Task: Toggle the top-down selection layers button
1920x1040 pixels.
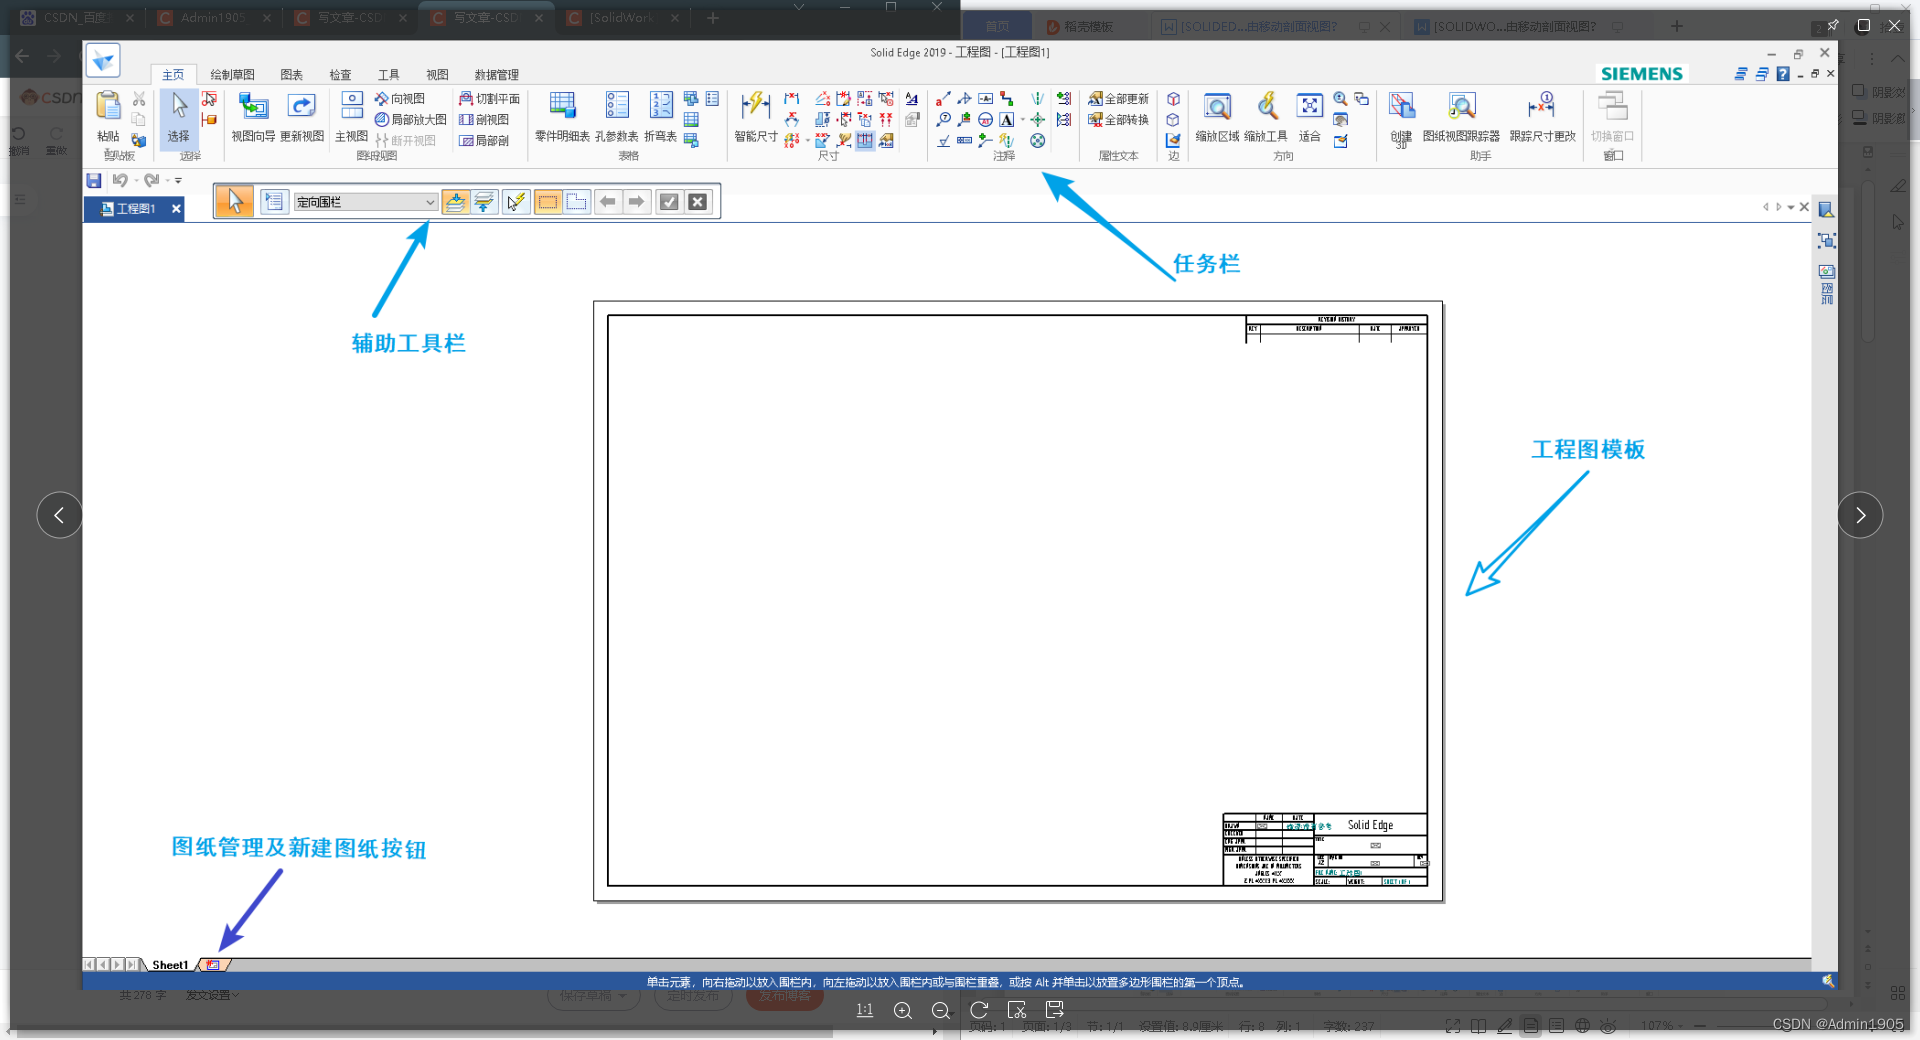Action: 456,202
